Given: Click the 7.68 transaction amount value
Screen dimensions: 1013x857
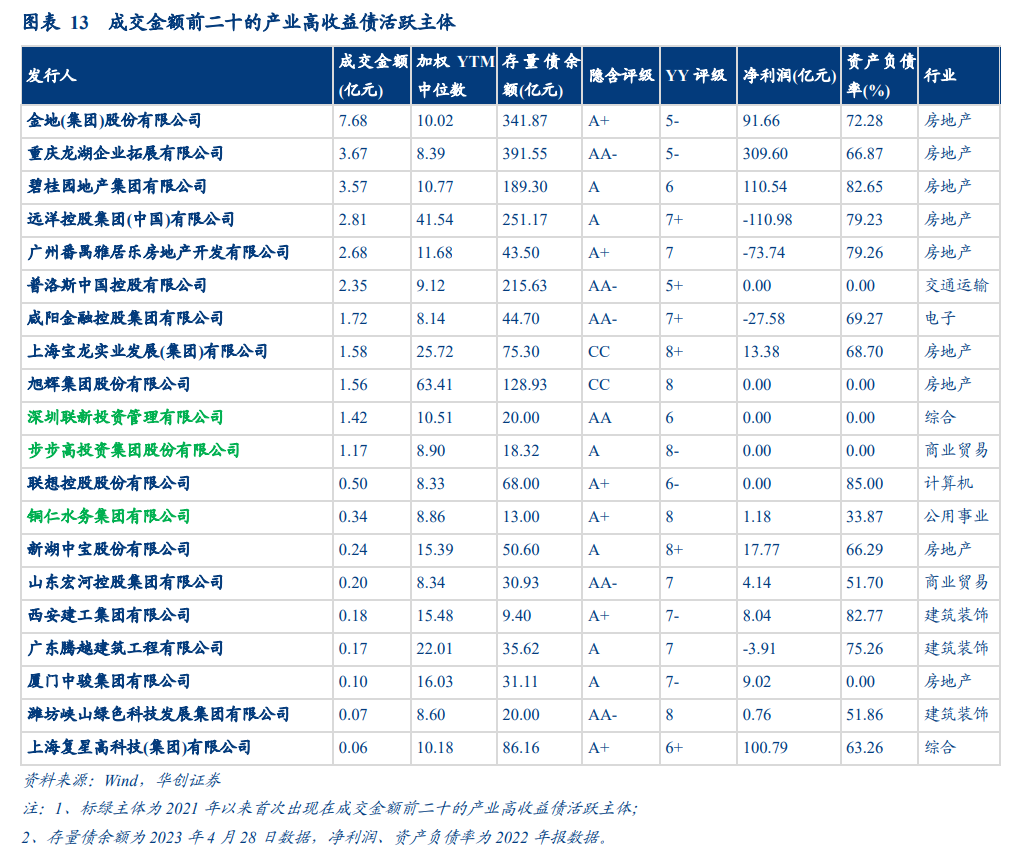Looking at the screenshot, I should coord(353,121).
